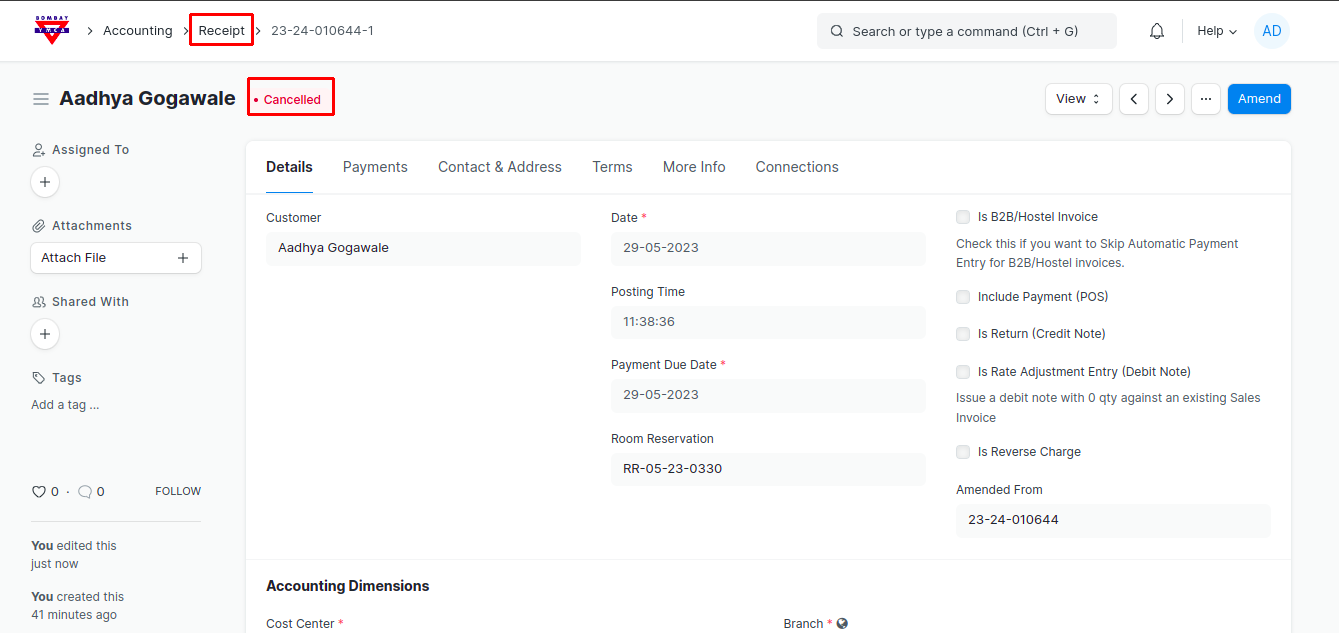
Task: Open the three-dots more options menu
Action: pos(1206,99)
